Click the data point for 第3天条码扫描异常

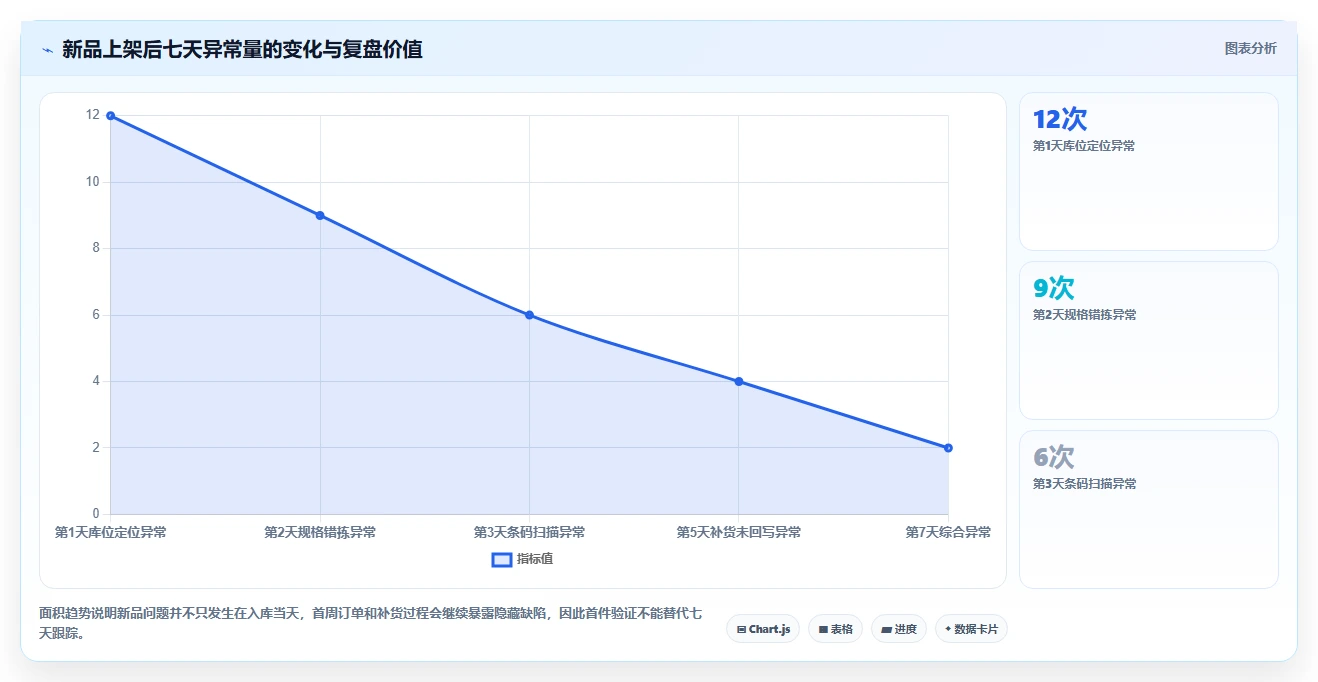tap(529, 315)
